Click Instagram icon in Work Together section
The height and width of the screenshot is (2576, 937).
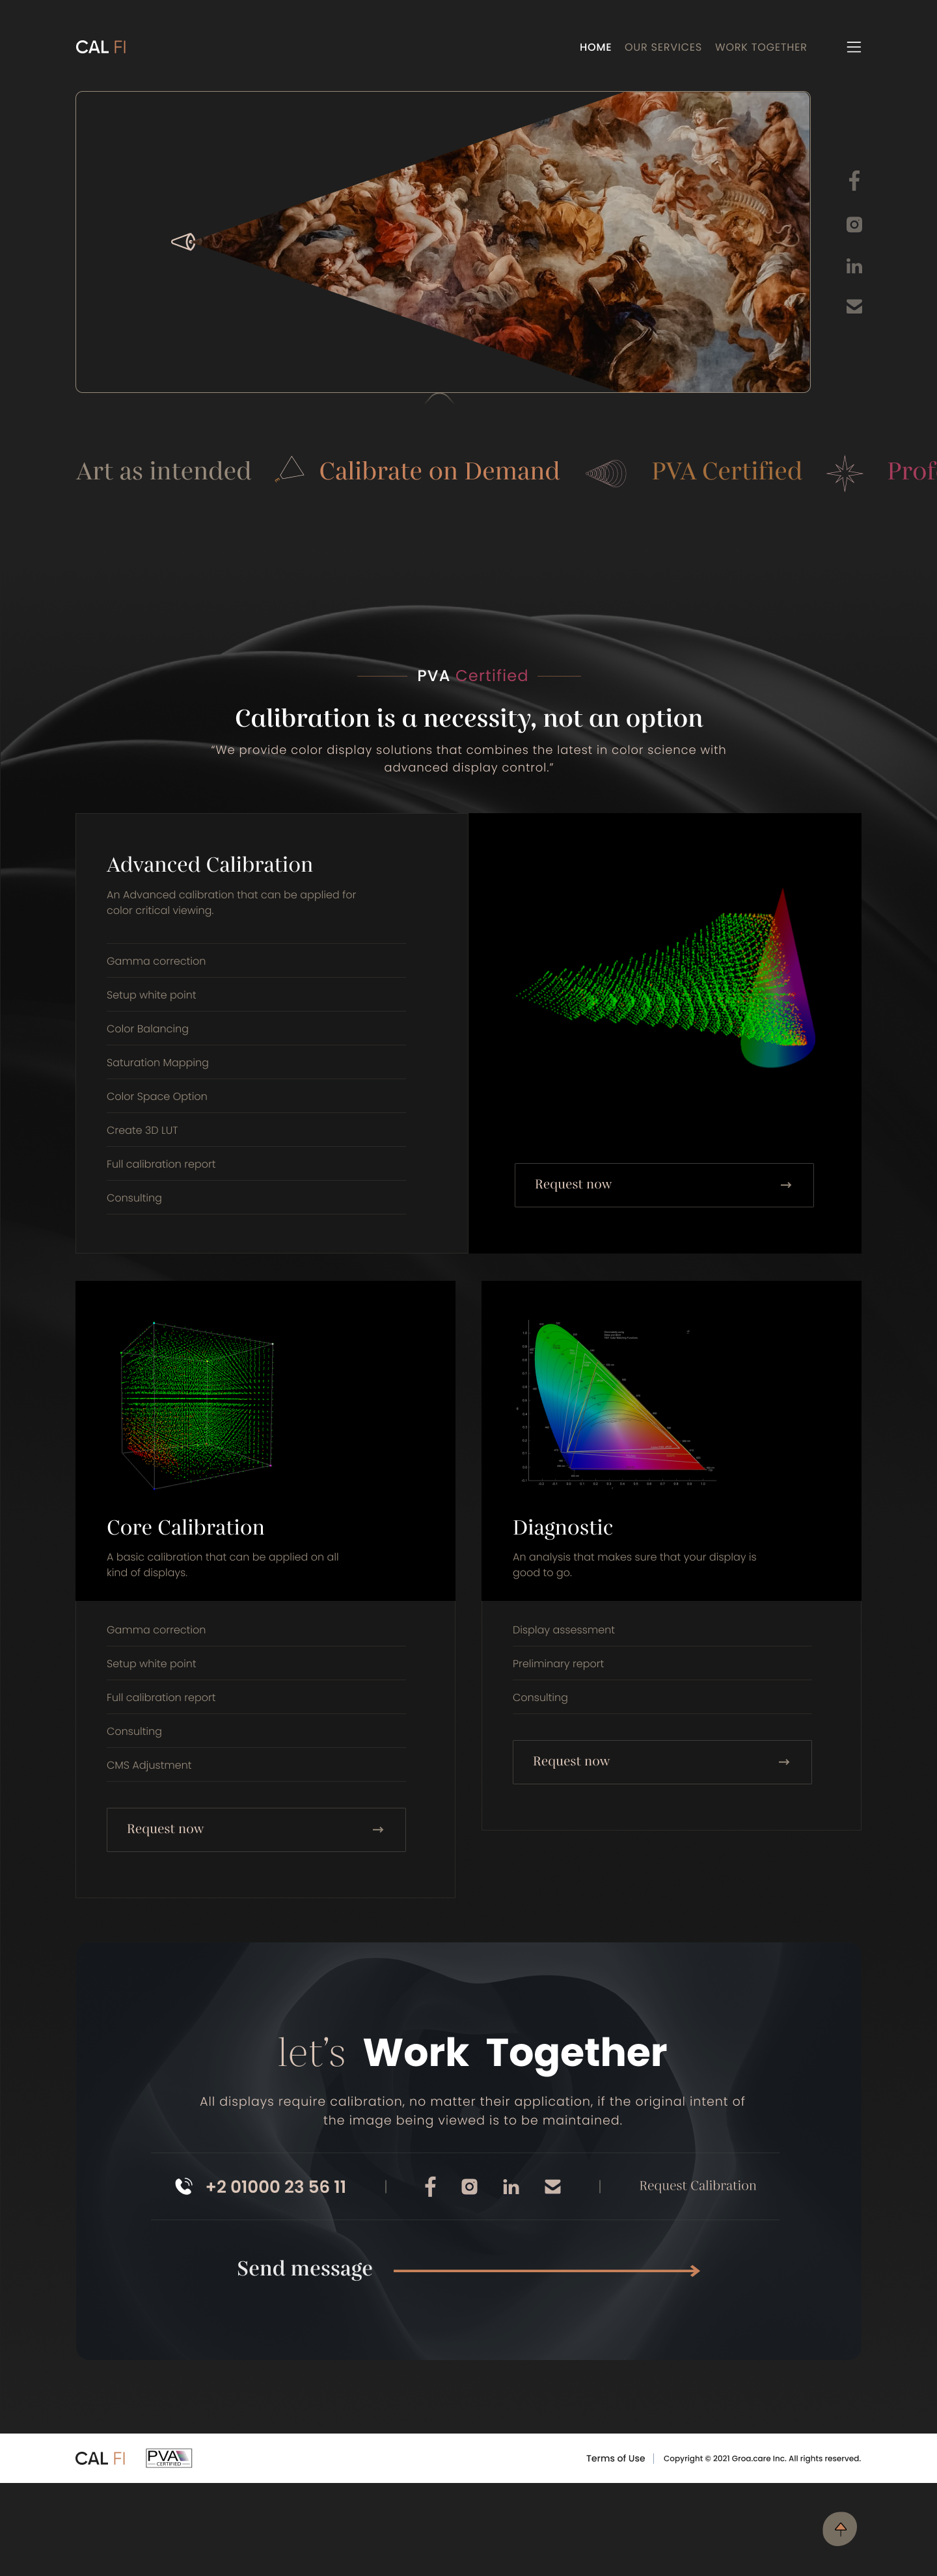click(x=469, y=2186)
